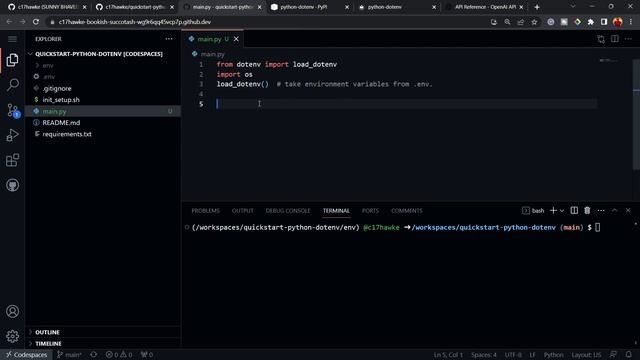Viewport: 640px width, 360px height.
Task: Change keyboard layout via Layout: US
Action: point(586,355)
